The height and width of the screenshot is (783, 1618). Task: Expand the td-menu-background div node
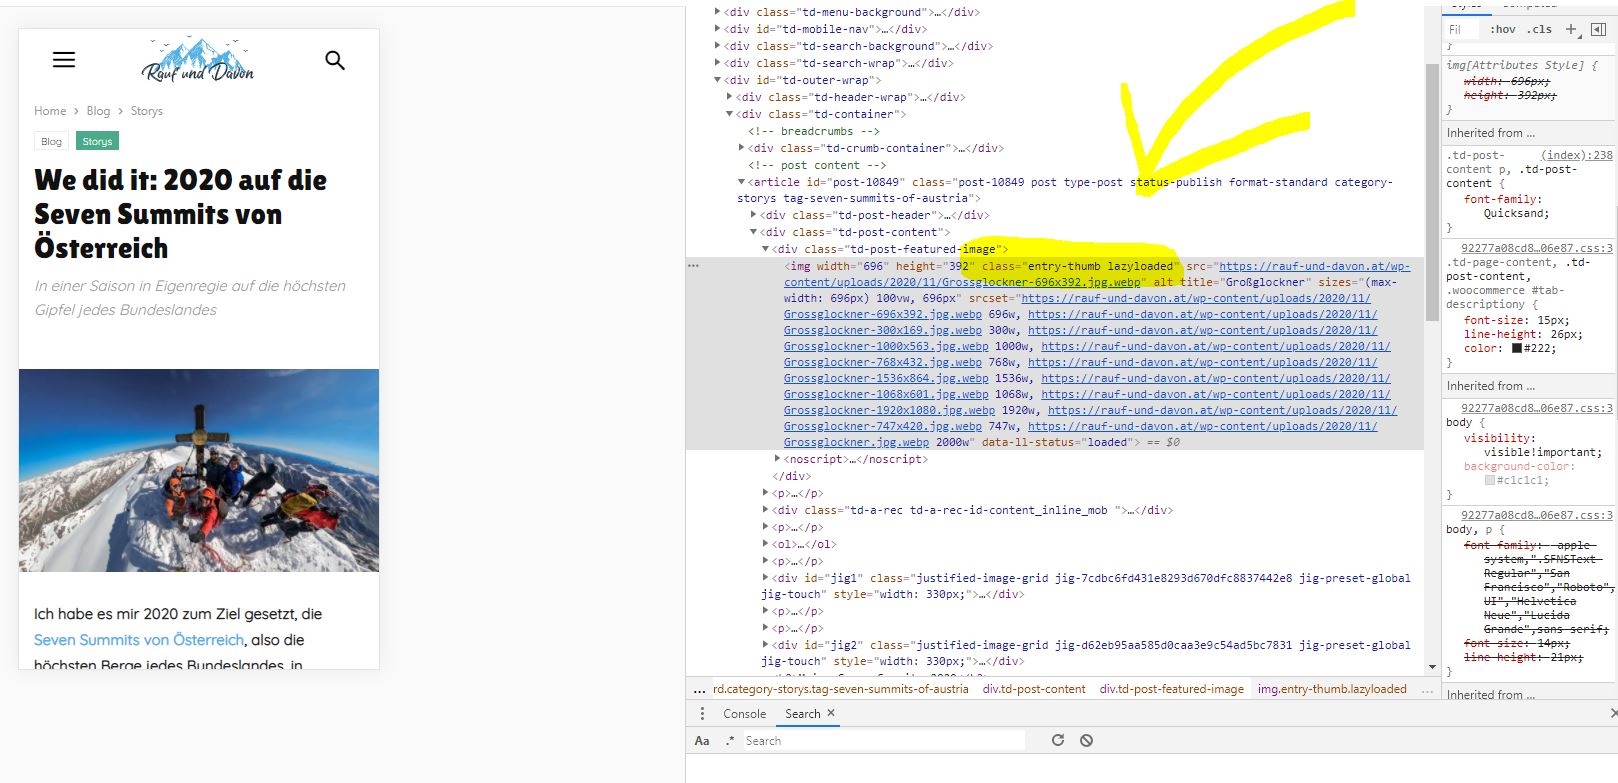(718, 13)
